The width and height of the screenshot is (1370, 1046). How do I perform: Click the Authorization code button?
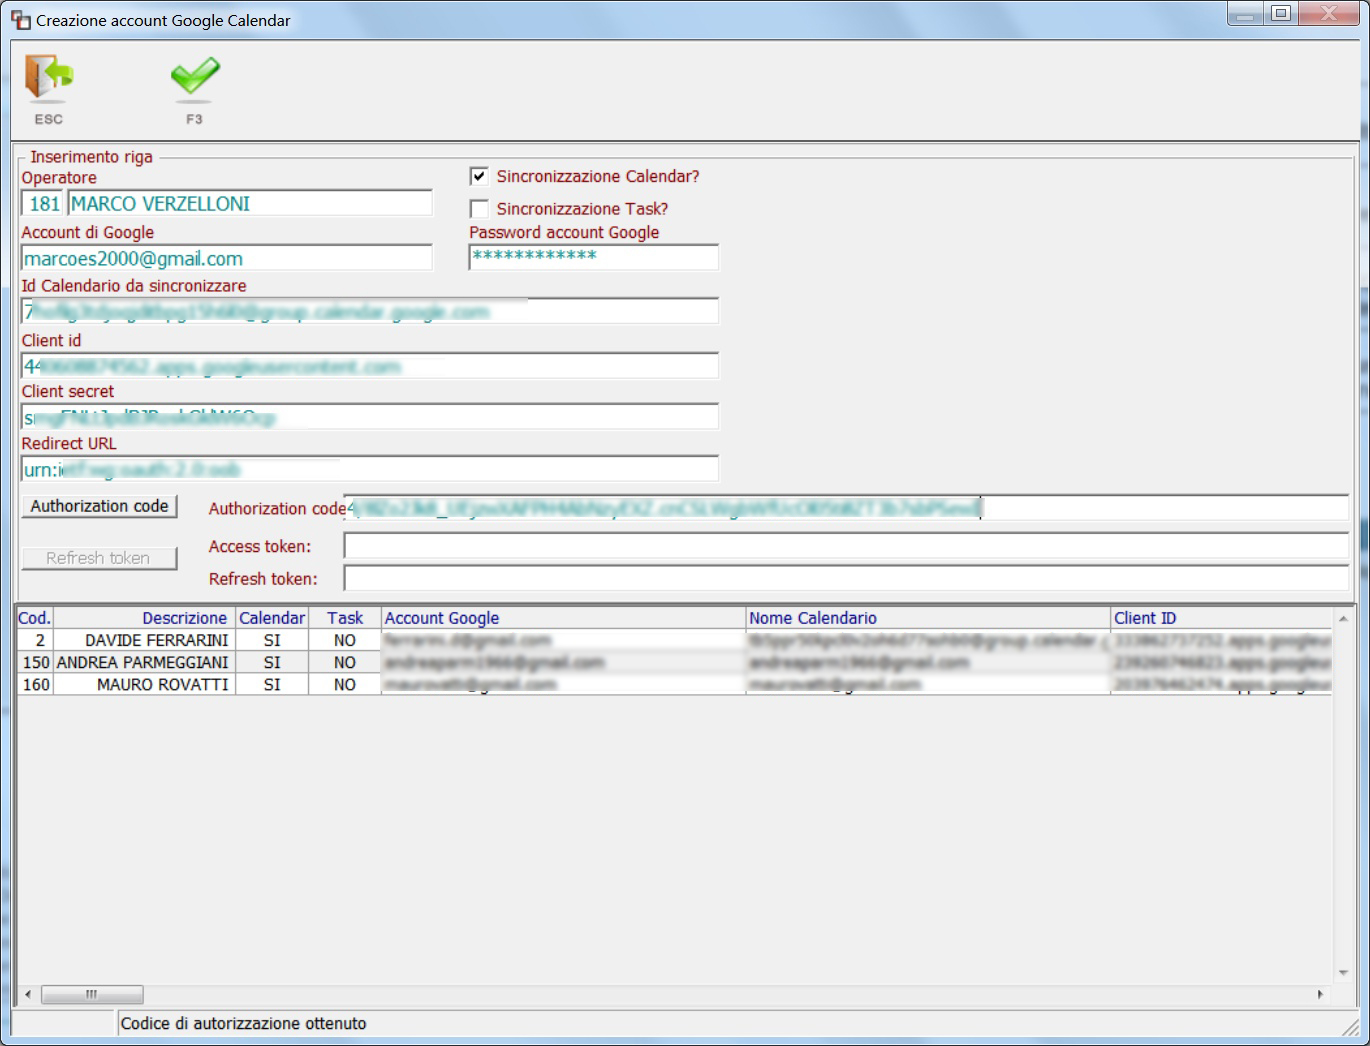pyautogui.click(x=99, y=506)
